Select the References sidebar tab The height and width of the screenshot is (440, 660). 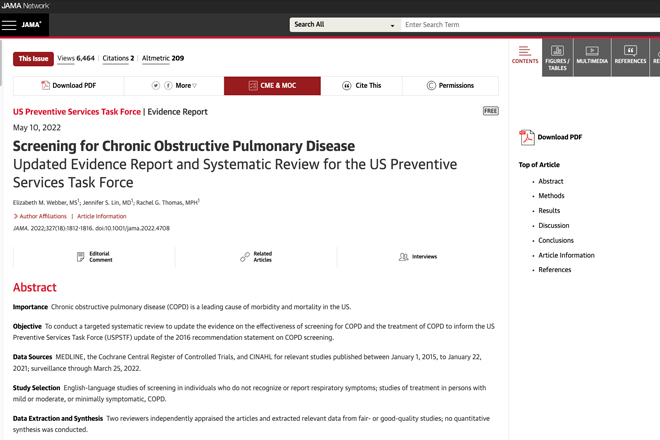pos(630,58)
